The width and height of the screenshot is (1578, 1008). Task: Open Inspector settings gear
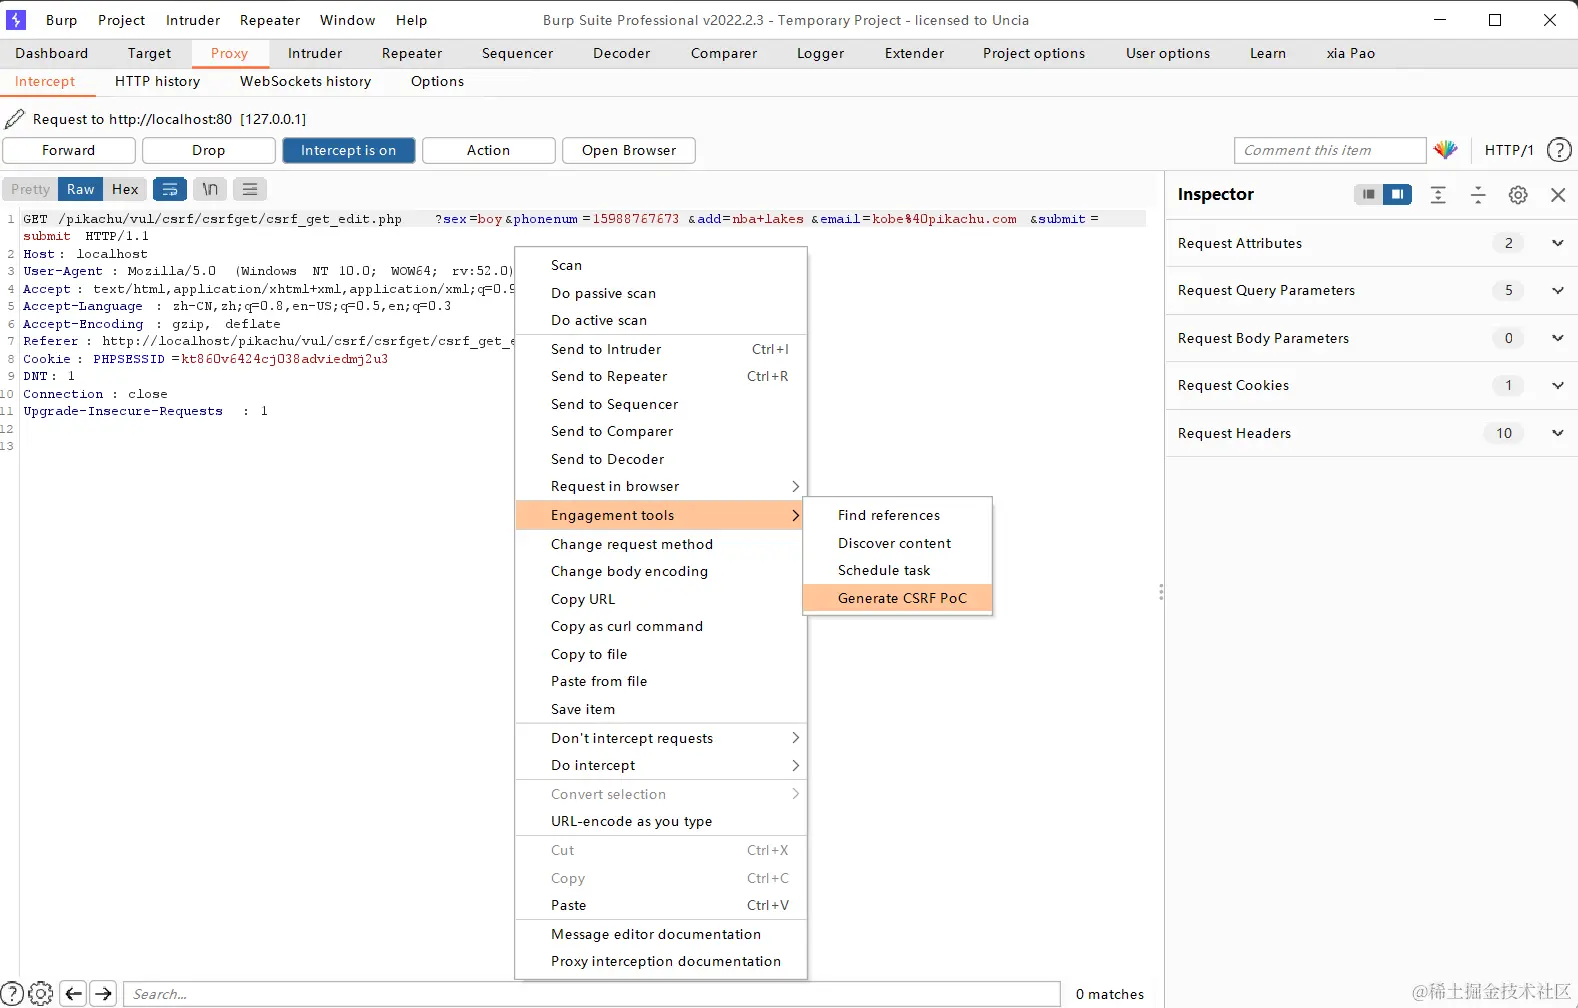point(1518,195)
